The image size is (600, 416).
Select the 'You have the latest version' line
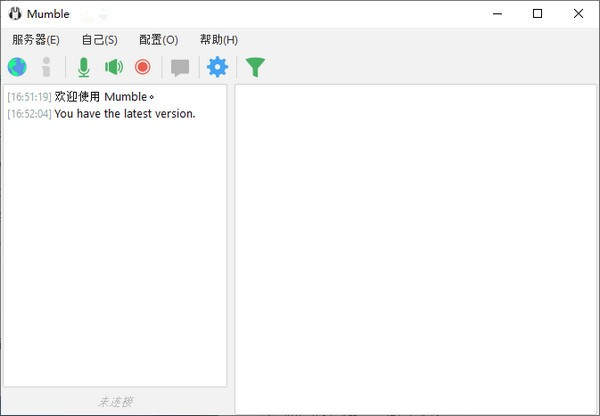pyautogui.click(x=124, y=114)
